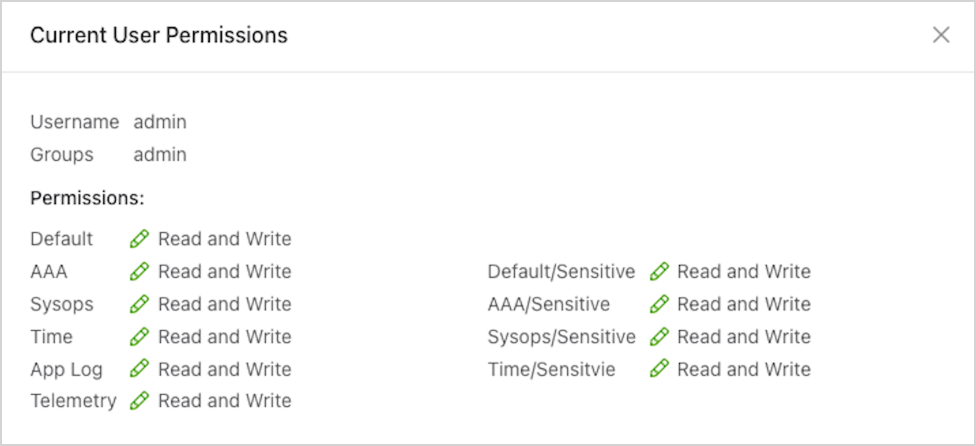Click the Username value admin
Image resolution: width=976 pixels, height=446 pixels.
click(x=160, y=122)
